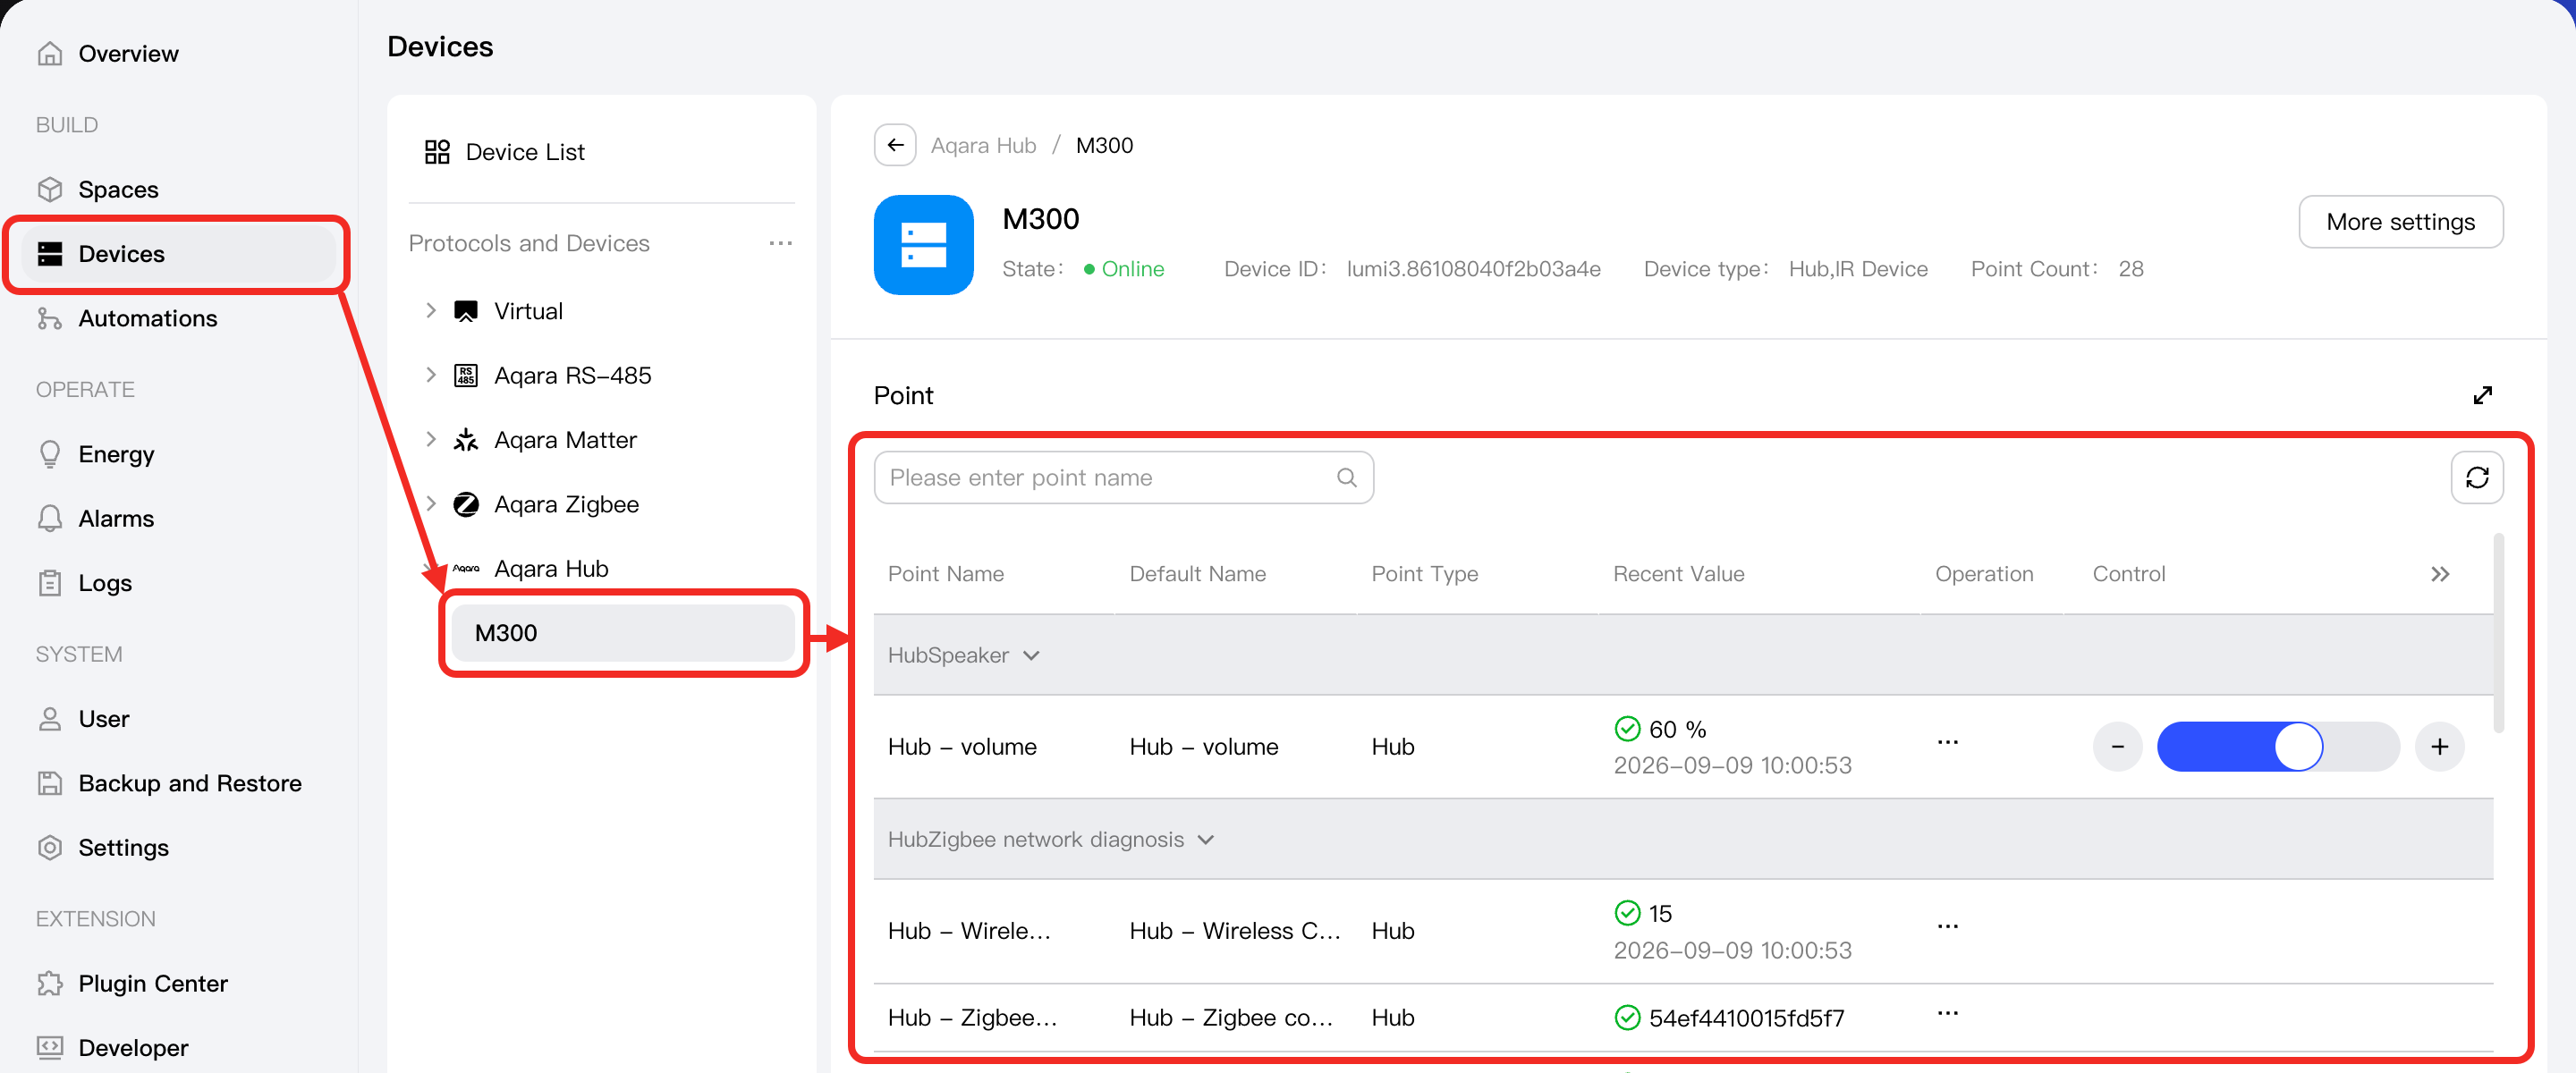This screenshot has width=2576, height=1073.
Task: Click the hub volume slider
Action: tap(2278, 746)
